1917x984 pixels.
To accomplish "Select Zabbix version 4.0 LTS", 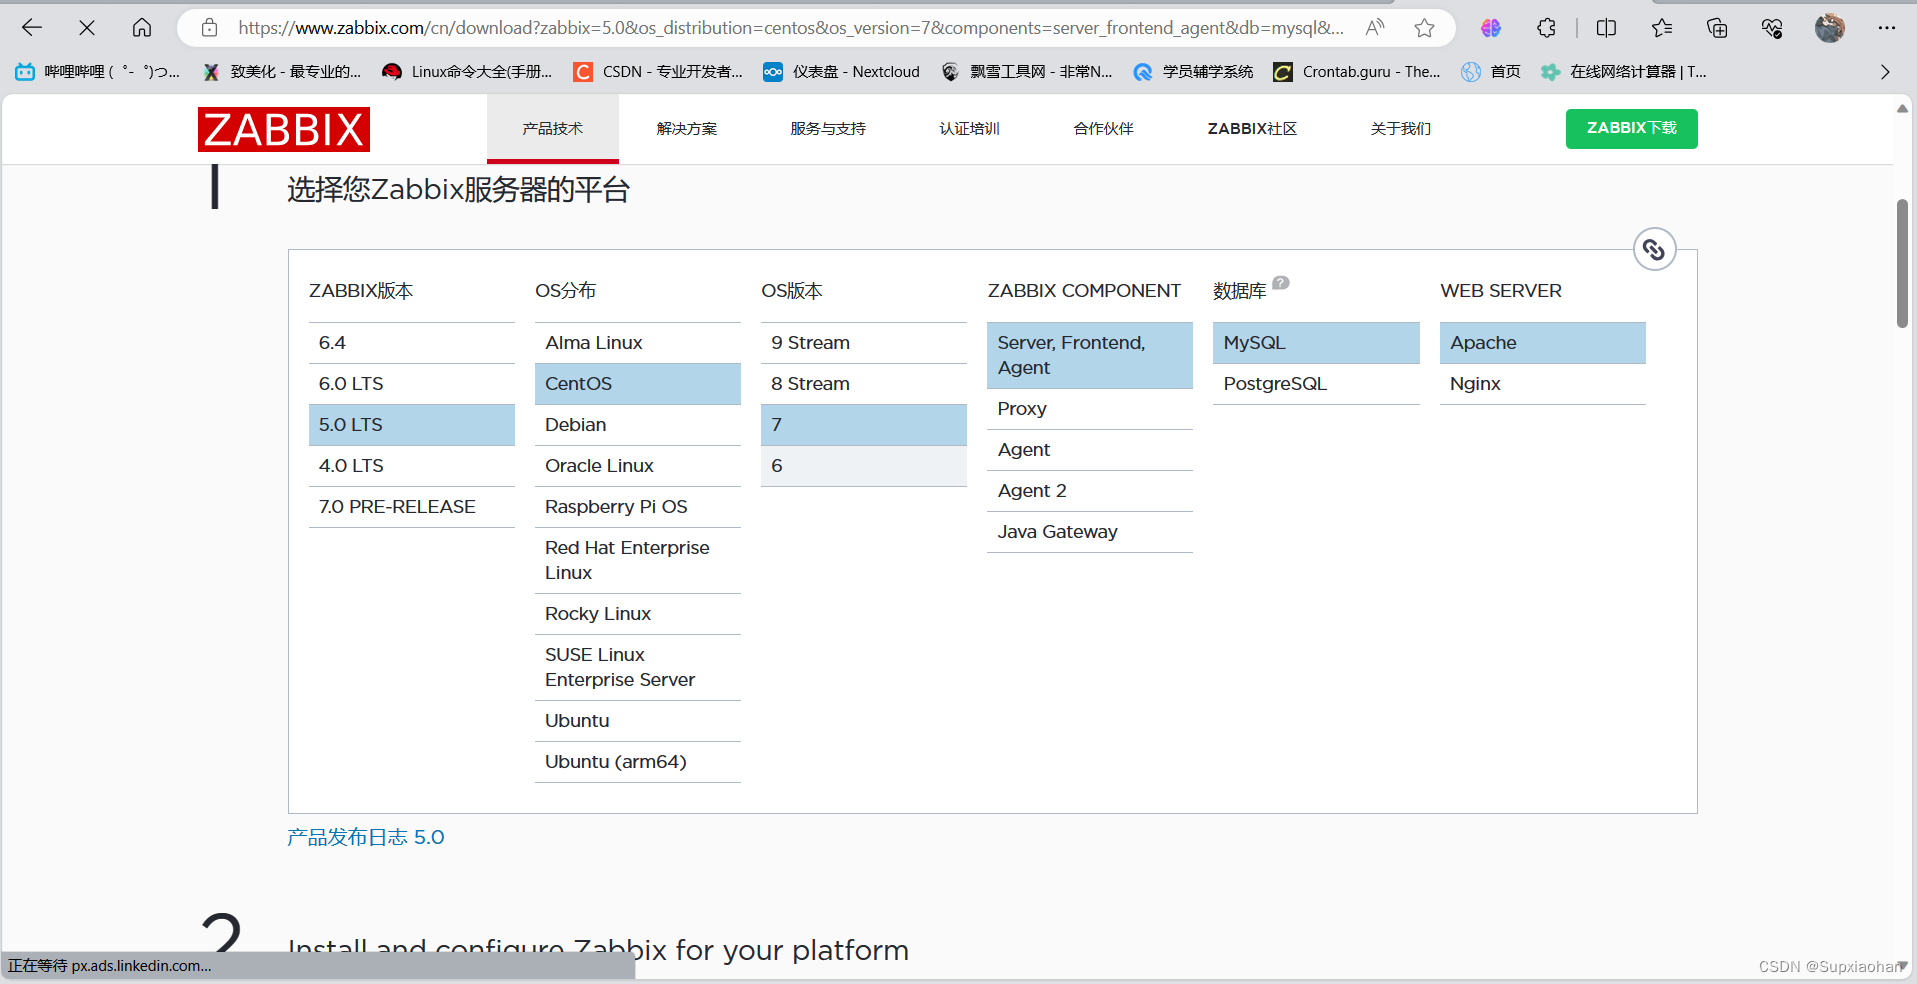I will pos(411,466).
